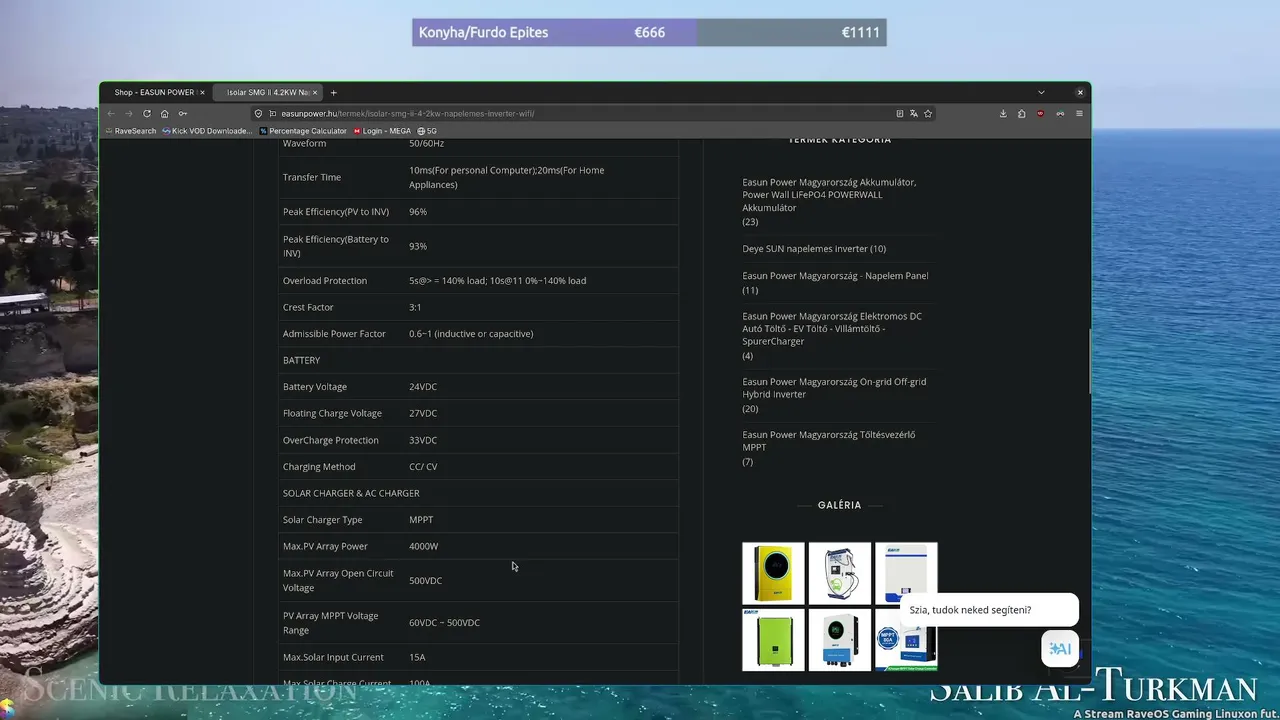Click the Konyha/Furdo Epites donation goal bar
Screen dimensions: 1280x720
[x=649, y=33]
